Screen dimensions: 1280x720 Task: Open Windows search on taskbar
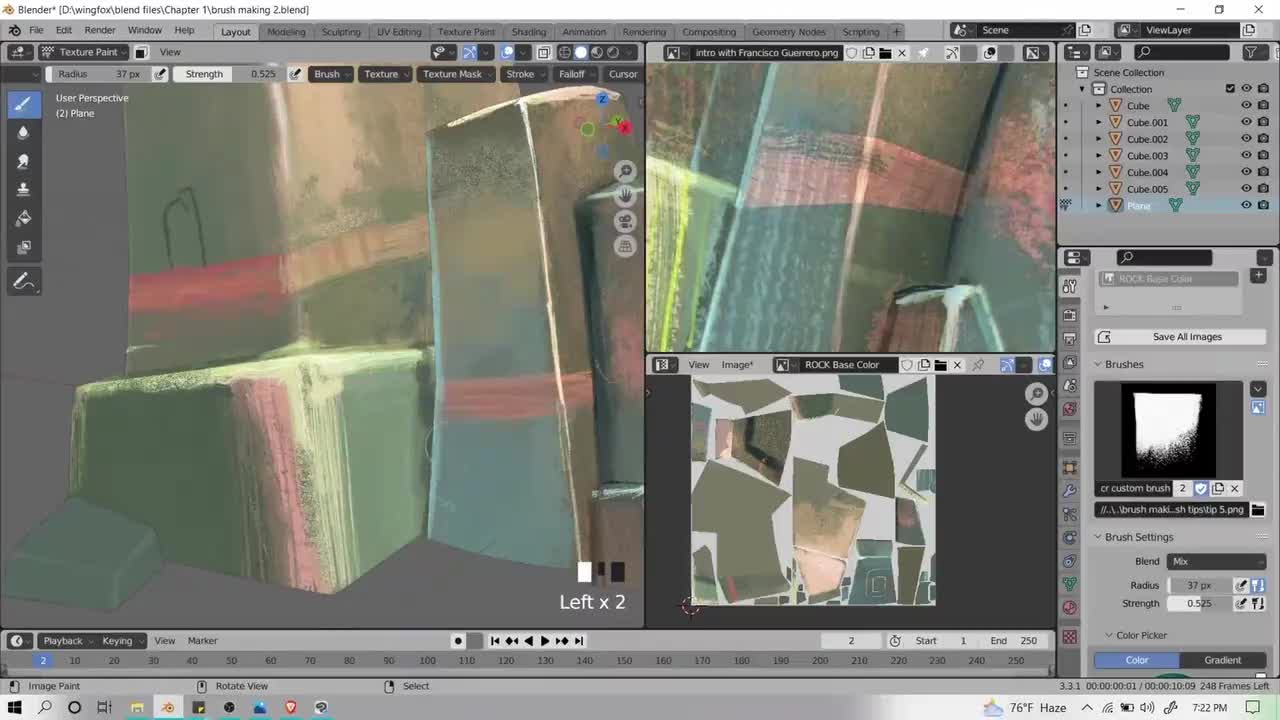[x=45, y=707]
